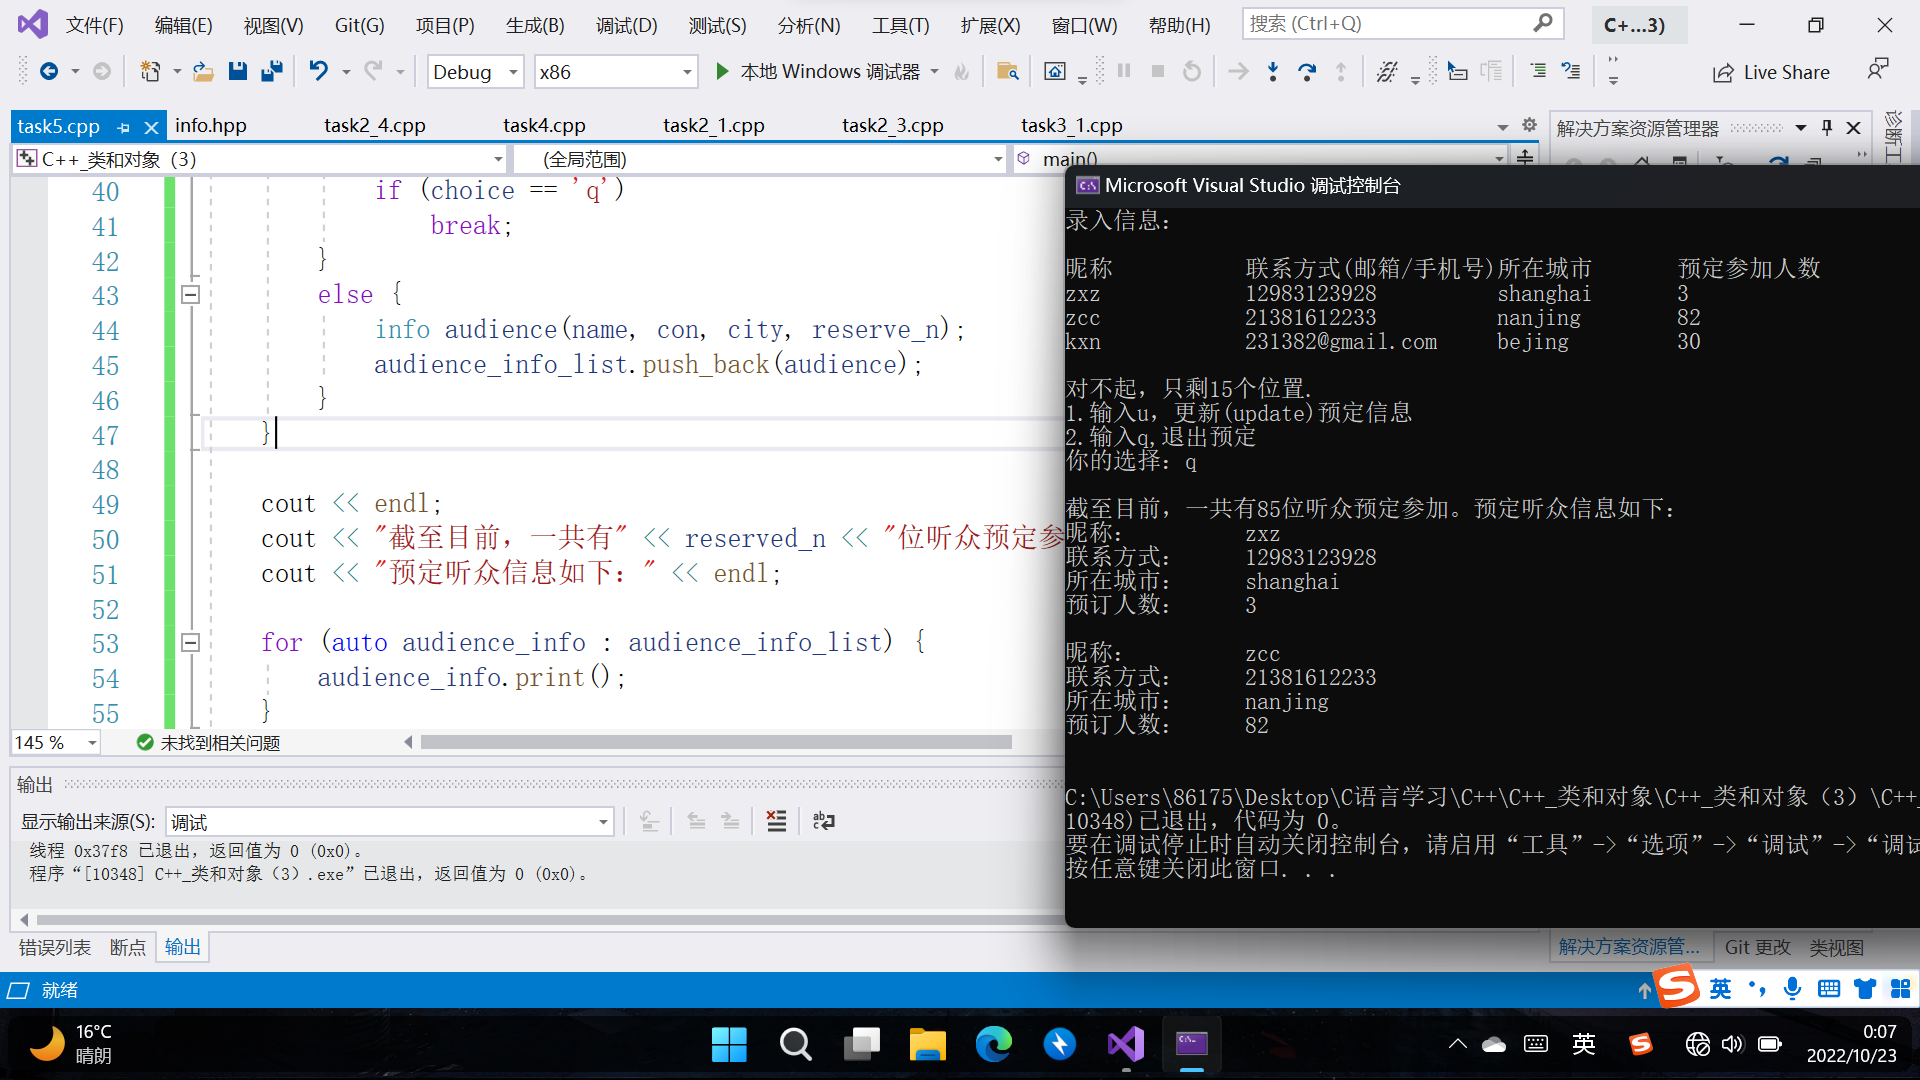1920x1080 pixels.
Task: Toggle word wrap in output panel
Action: 823,821
